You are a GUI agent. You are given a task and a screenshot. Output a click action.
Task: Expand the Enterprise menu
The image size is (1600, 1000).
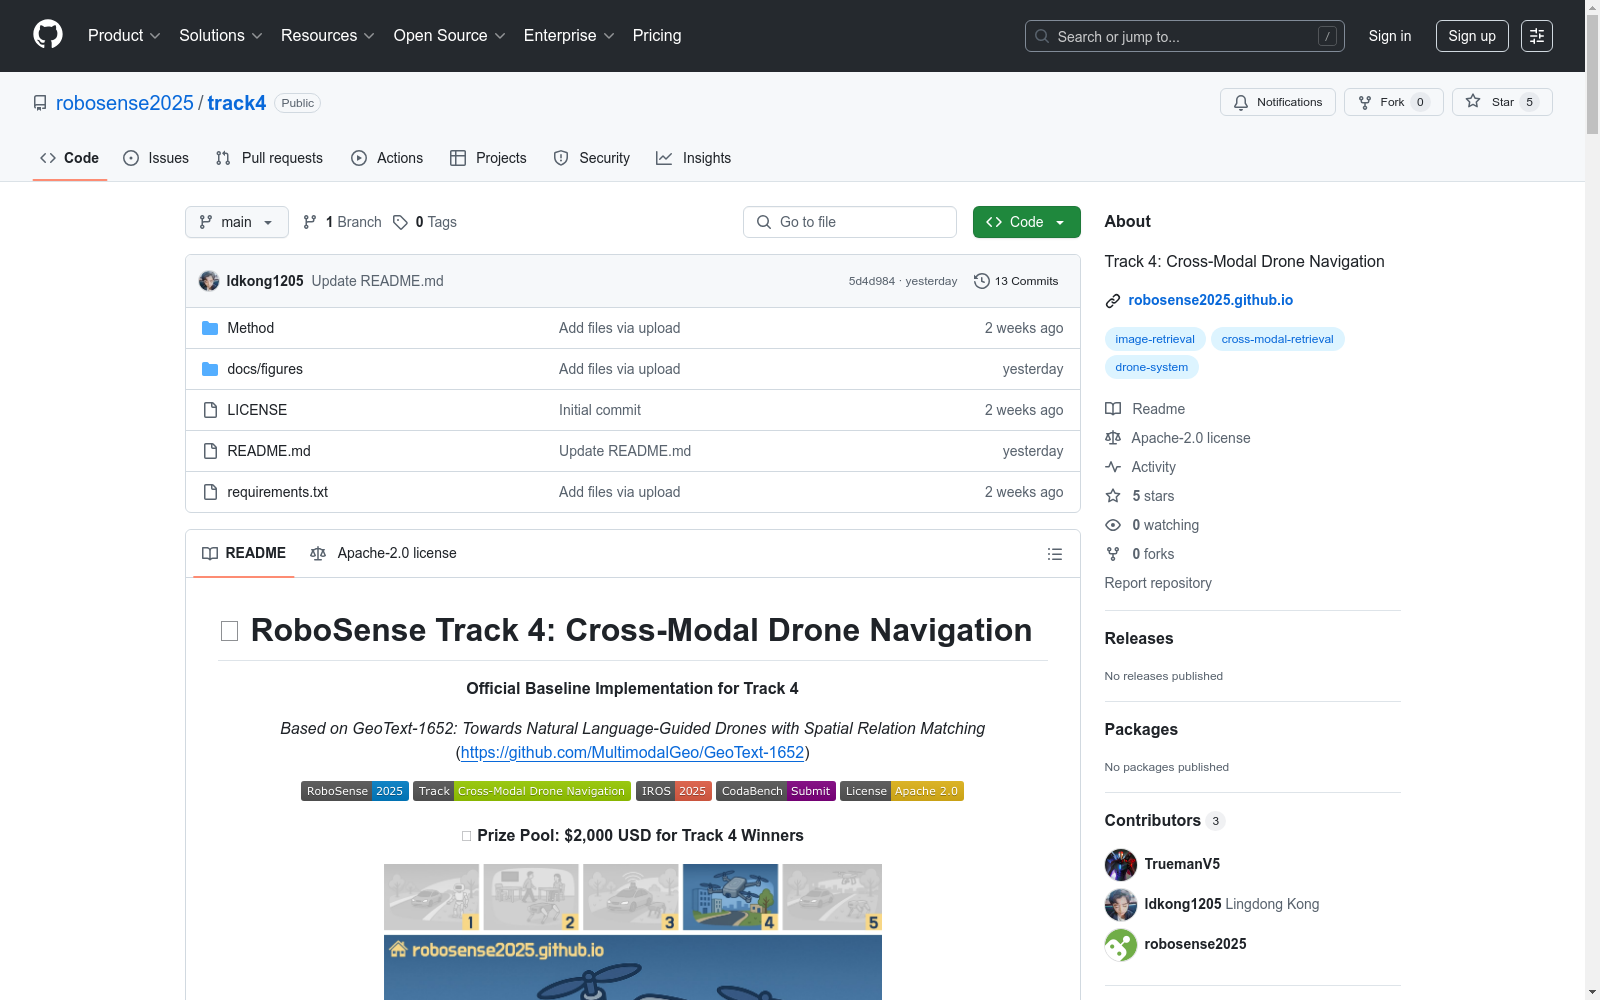coord(569,36)
